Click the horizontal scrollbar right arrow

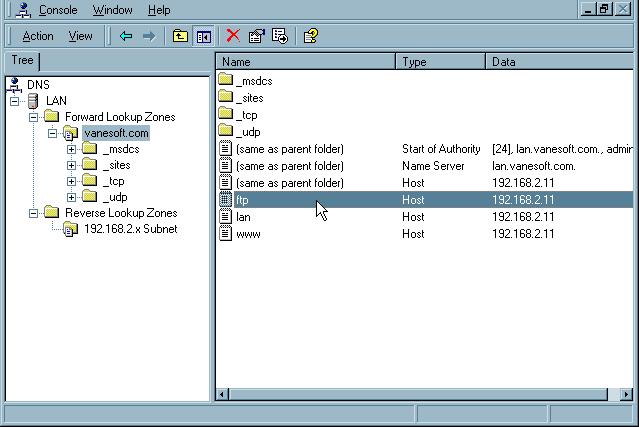[628, 395]
